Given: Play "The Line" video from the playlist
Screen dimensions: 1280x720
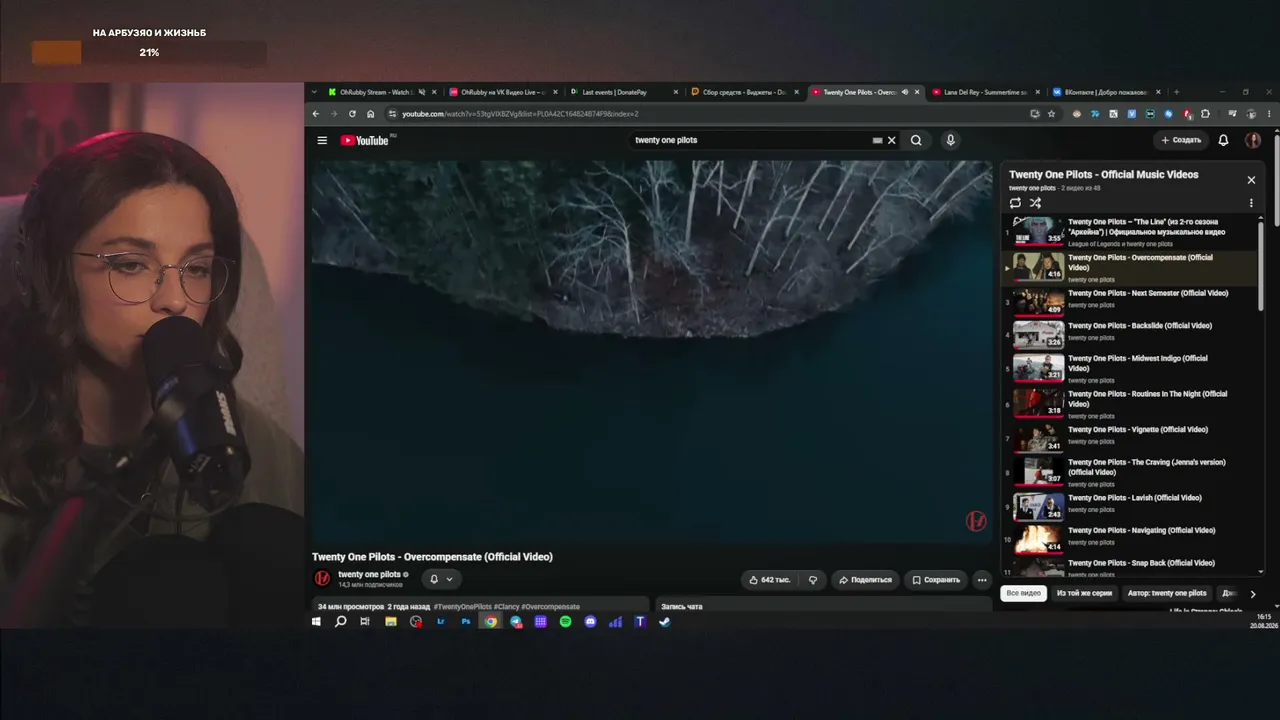Looking at the screenshot, I should pos(1130,232).
